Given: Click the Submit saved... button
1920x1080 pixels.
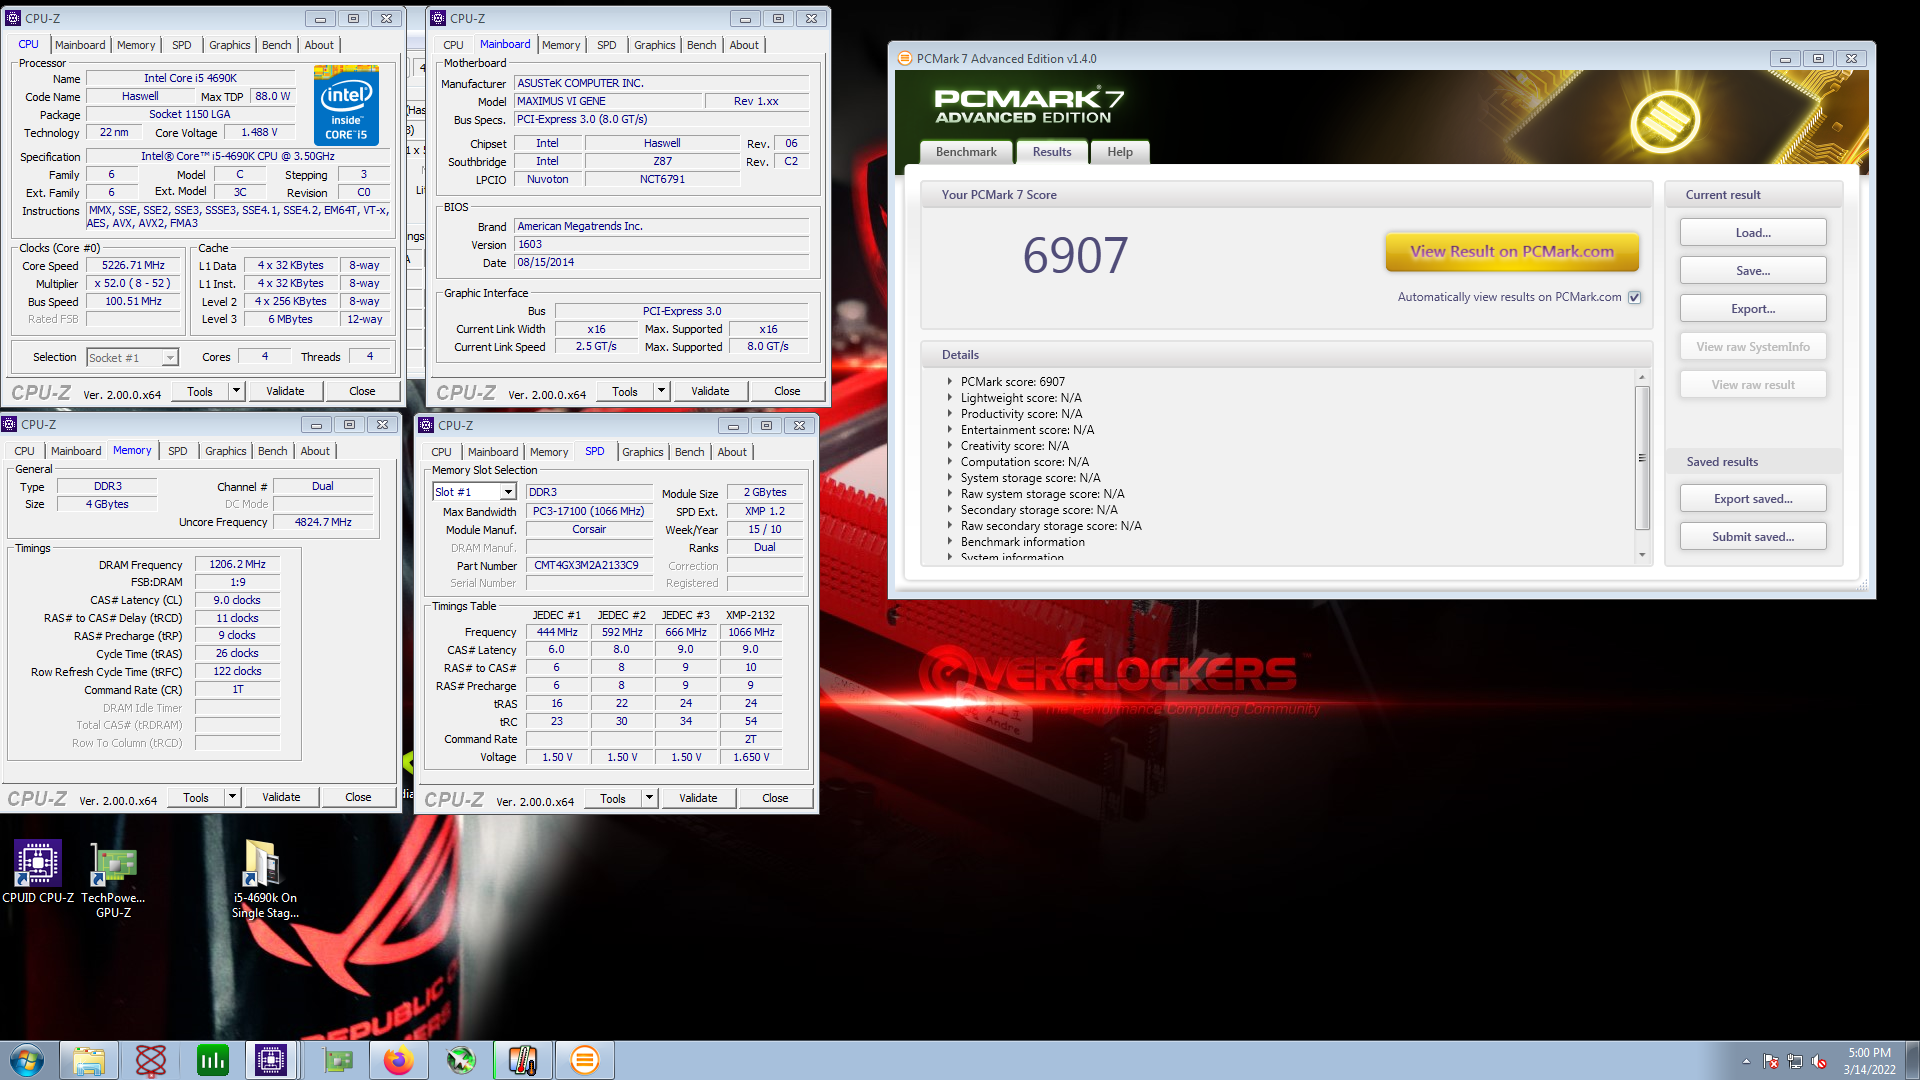Looking at the screenshot, I should pos(1753,536).
